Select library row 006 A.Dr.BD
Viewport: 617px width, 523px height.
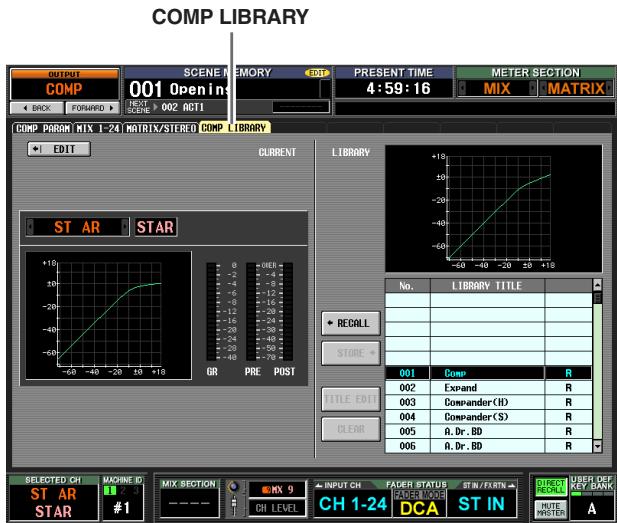coord(488,446)
